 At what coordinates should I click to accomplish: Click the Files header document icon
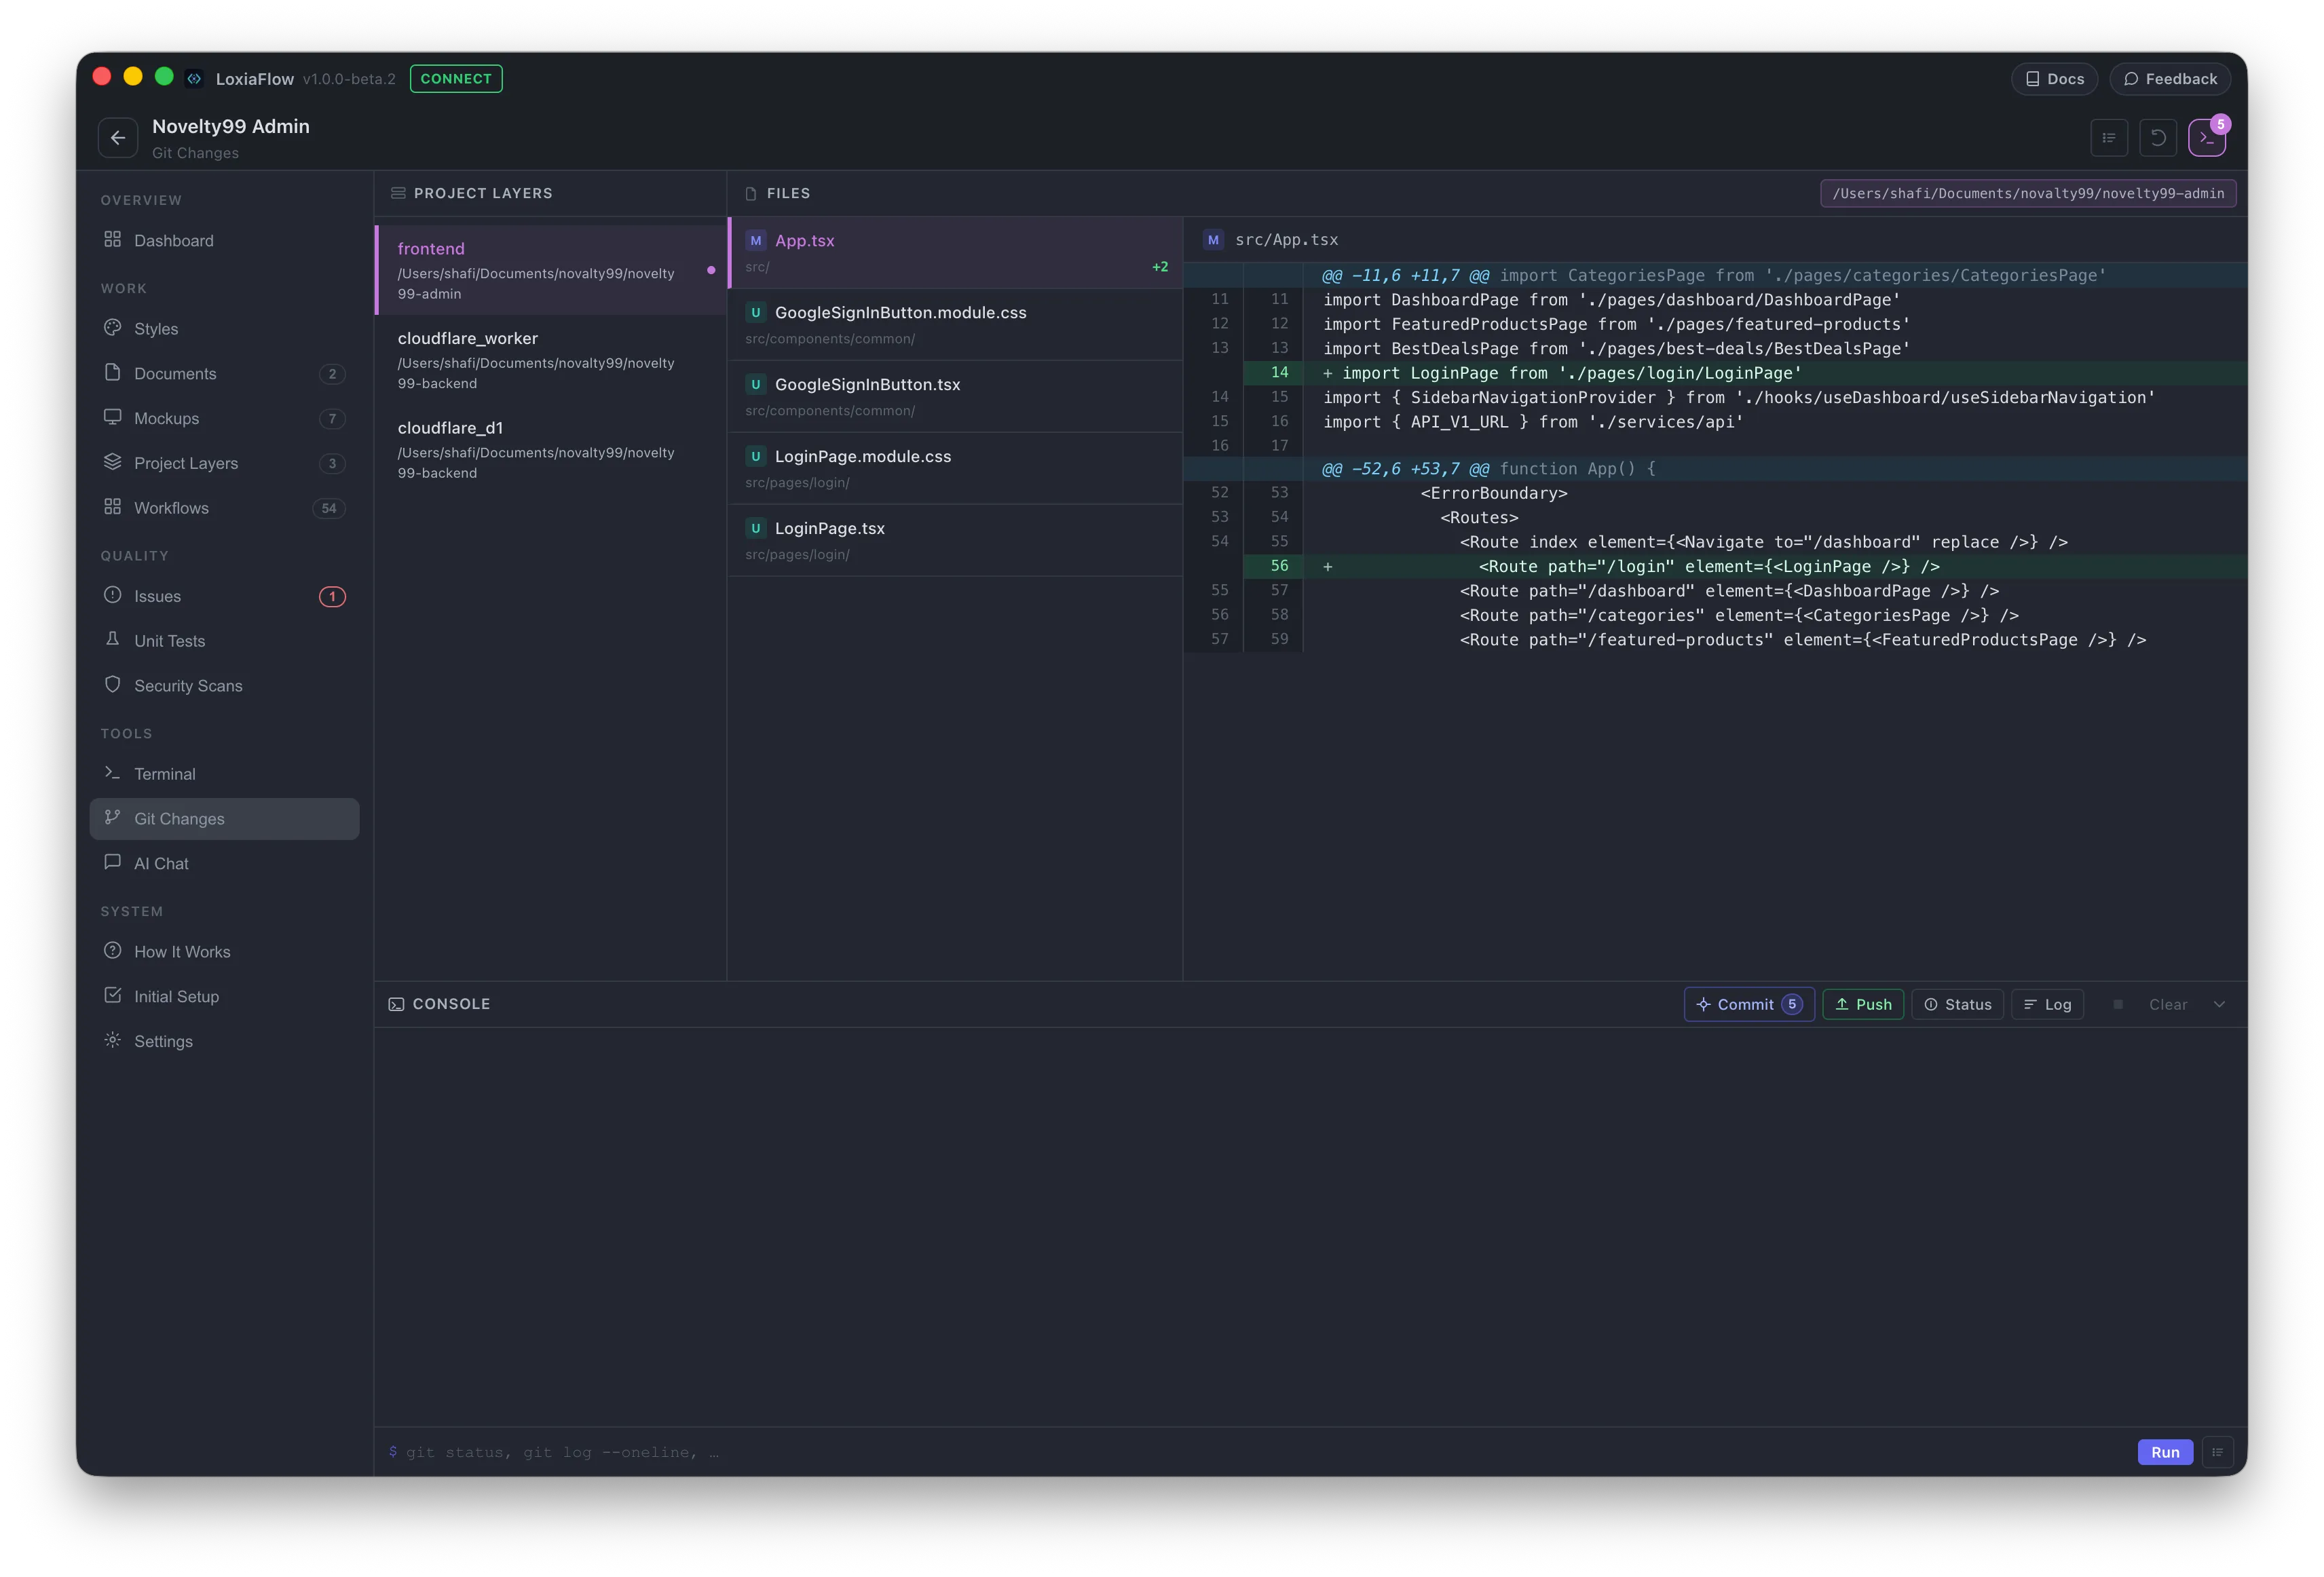point(751,194)
